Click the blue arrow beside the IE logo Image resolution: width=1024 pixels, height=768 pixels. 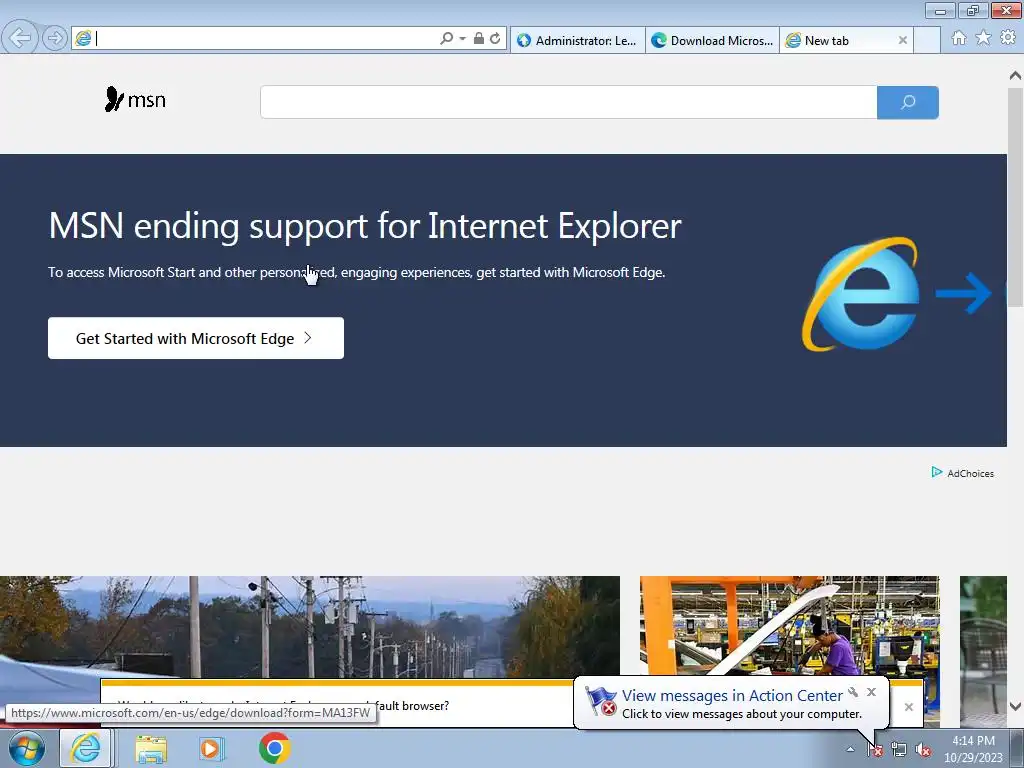tap(964, 293)
